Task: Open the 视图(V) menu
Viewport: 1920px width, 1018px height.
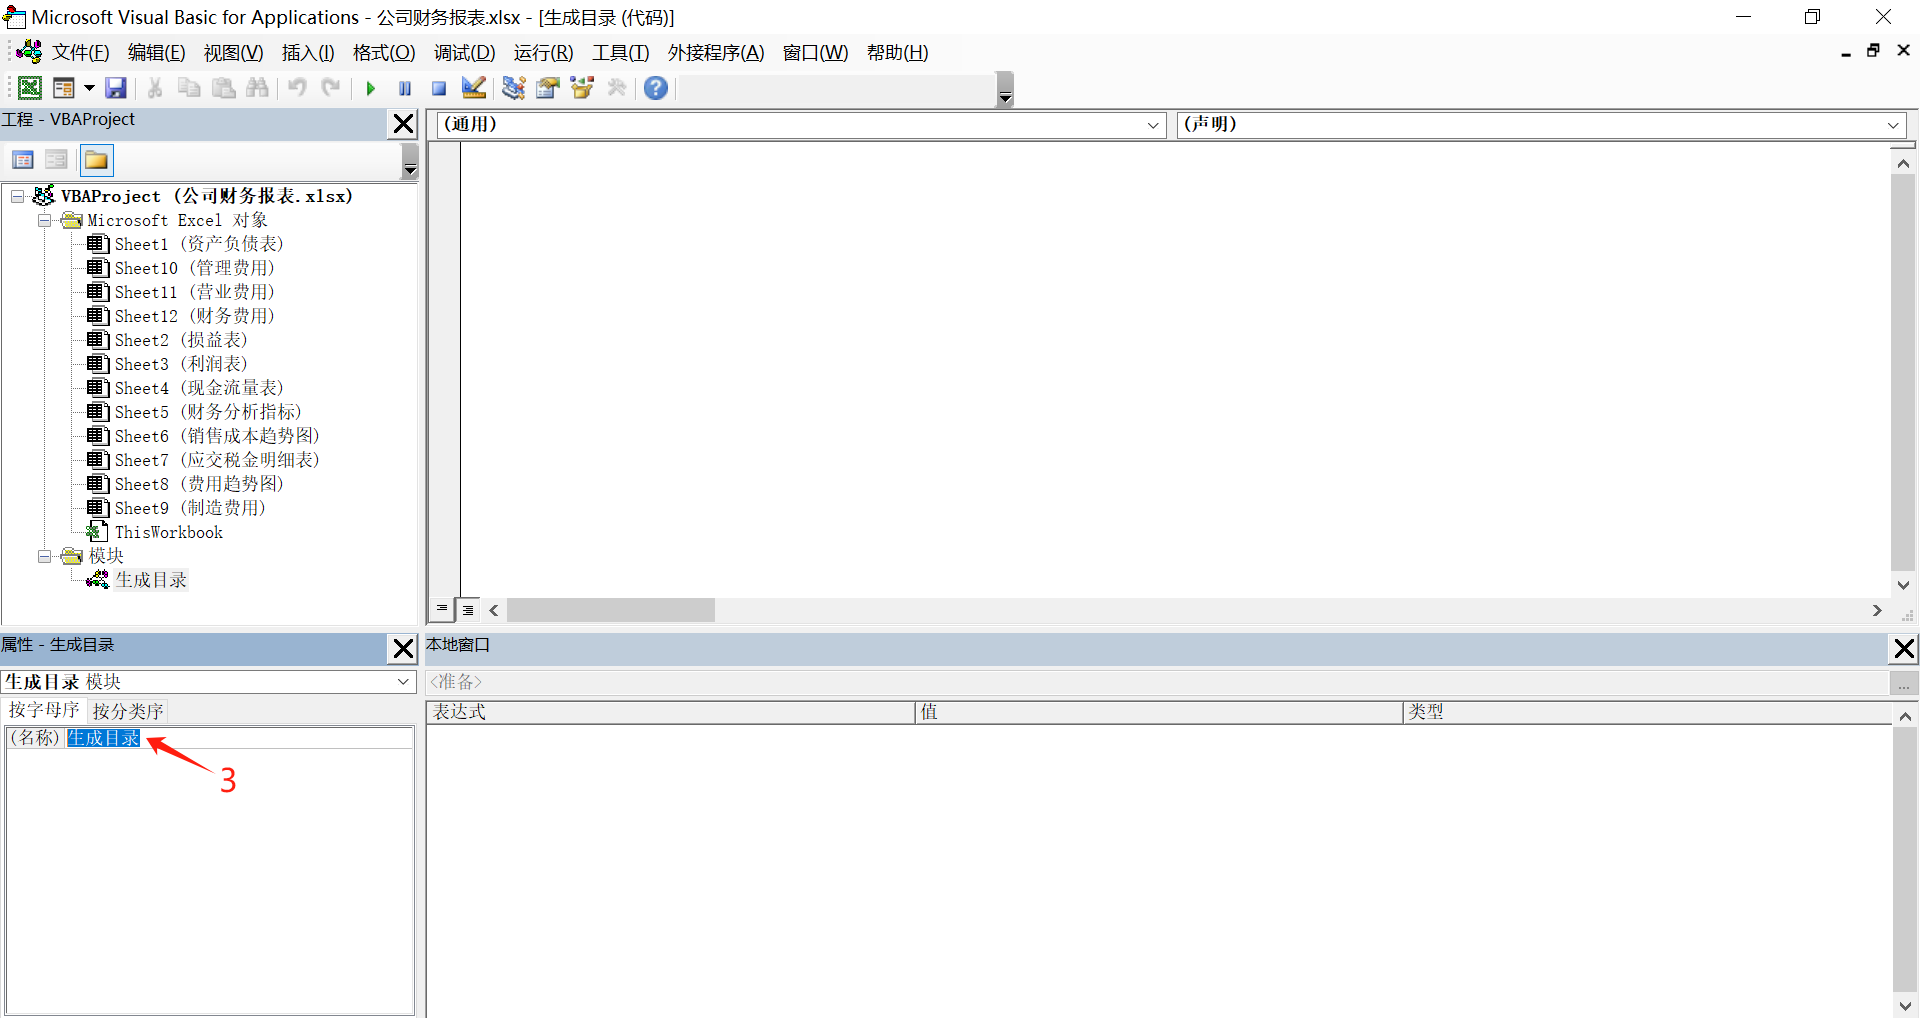Action: tap(233, 53)
